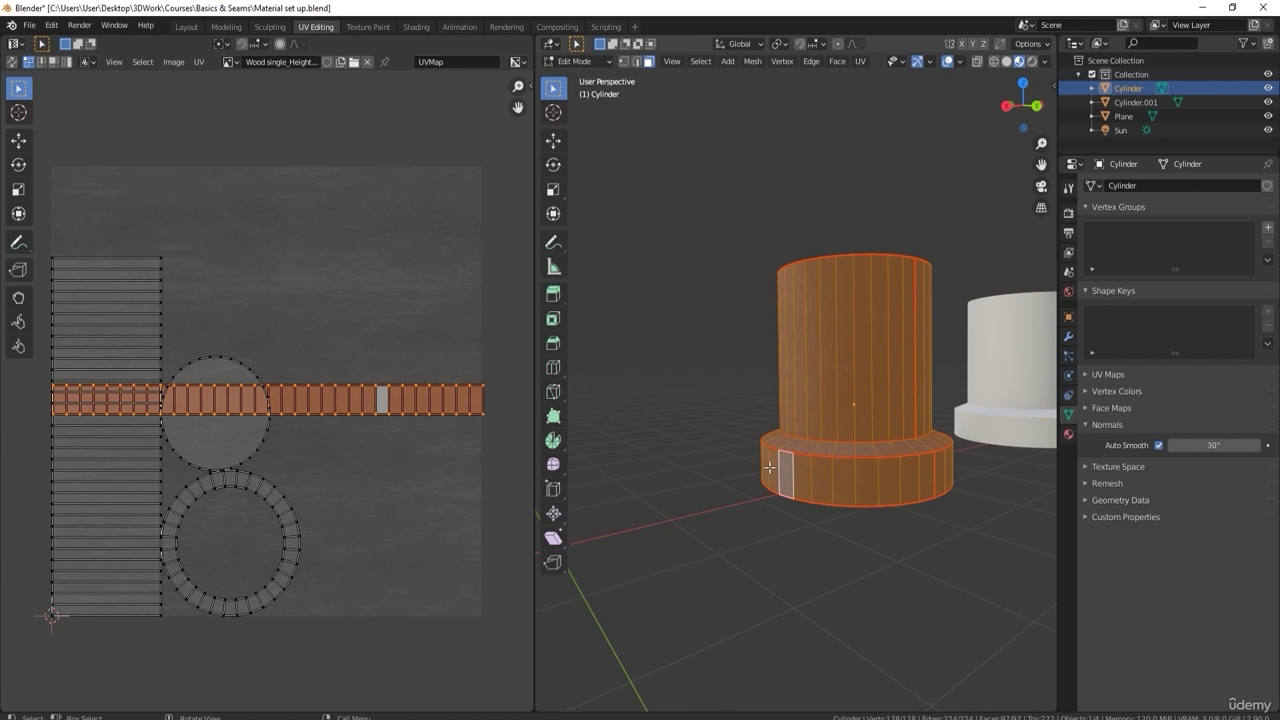Disable the Auto Smooth checkbox
This screenshot has height=720, width=1280.
1158,445
